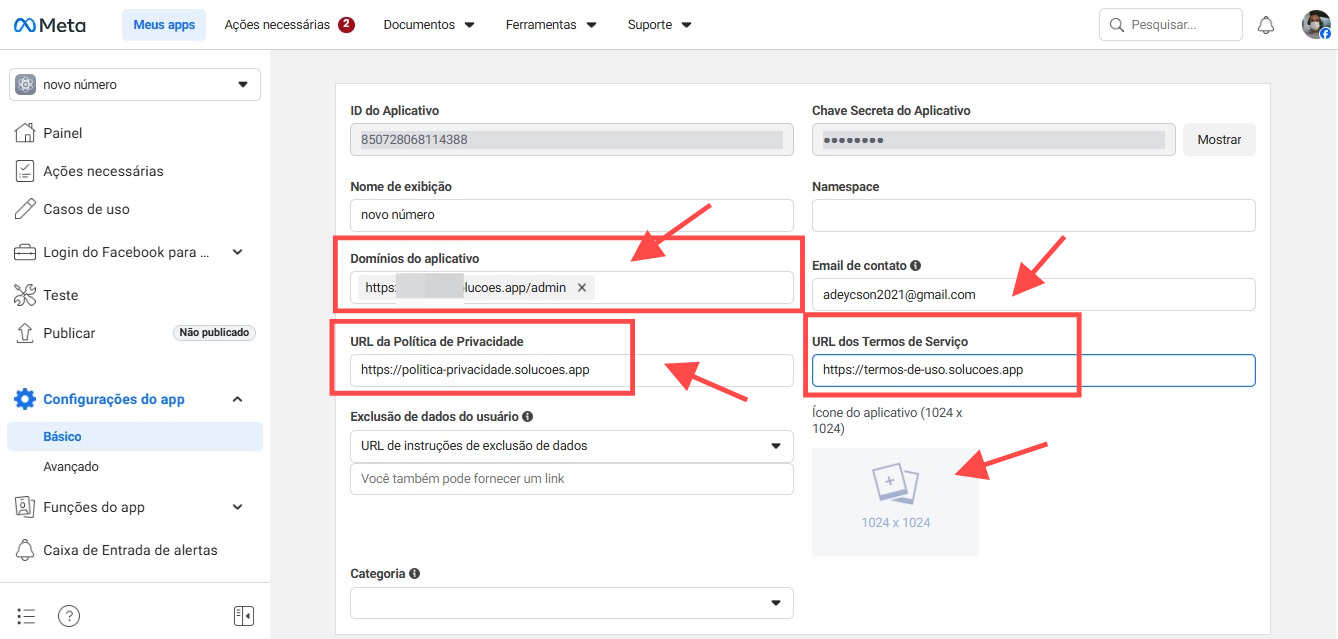Image resolution: width=1338 pixels, height=639 pixels.
Task: Open the data deletion URL type dropdown
Action: [572, 446]
